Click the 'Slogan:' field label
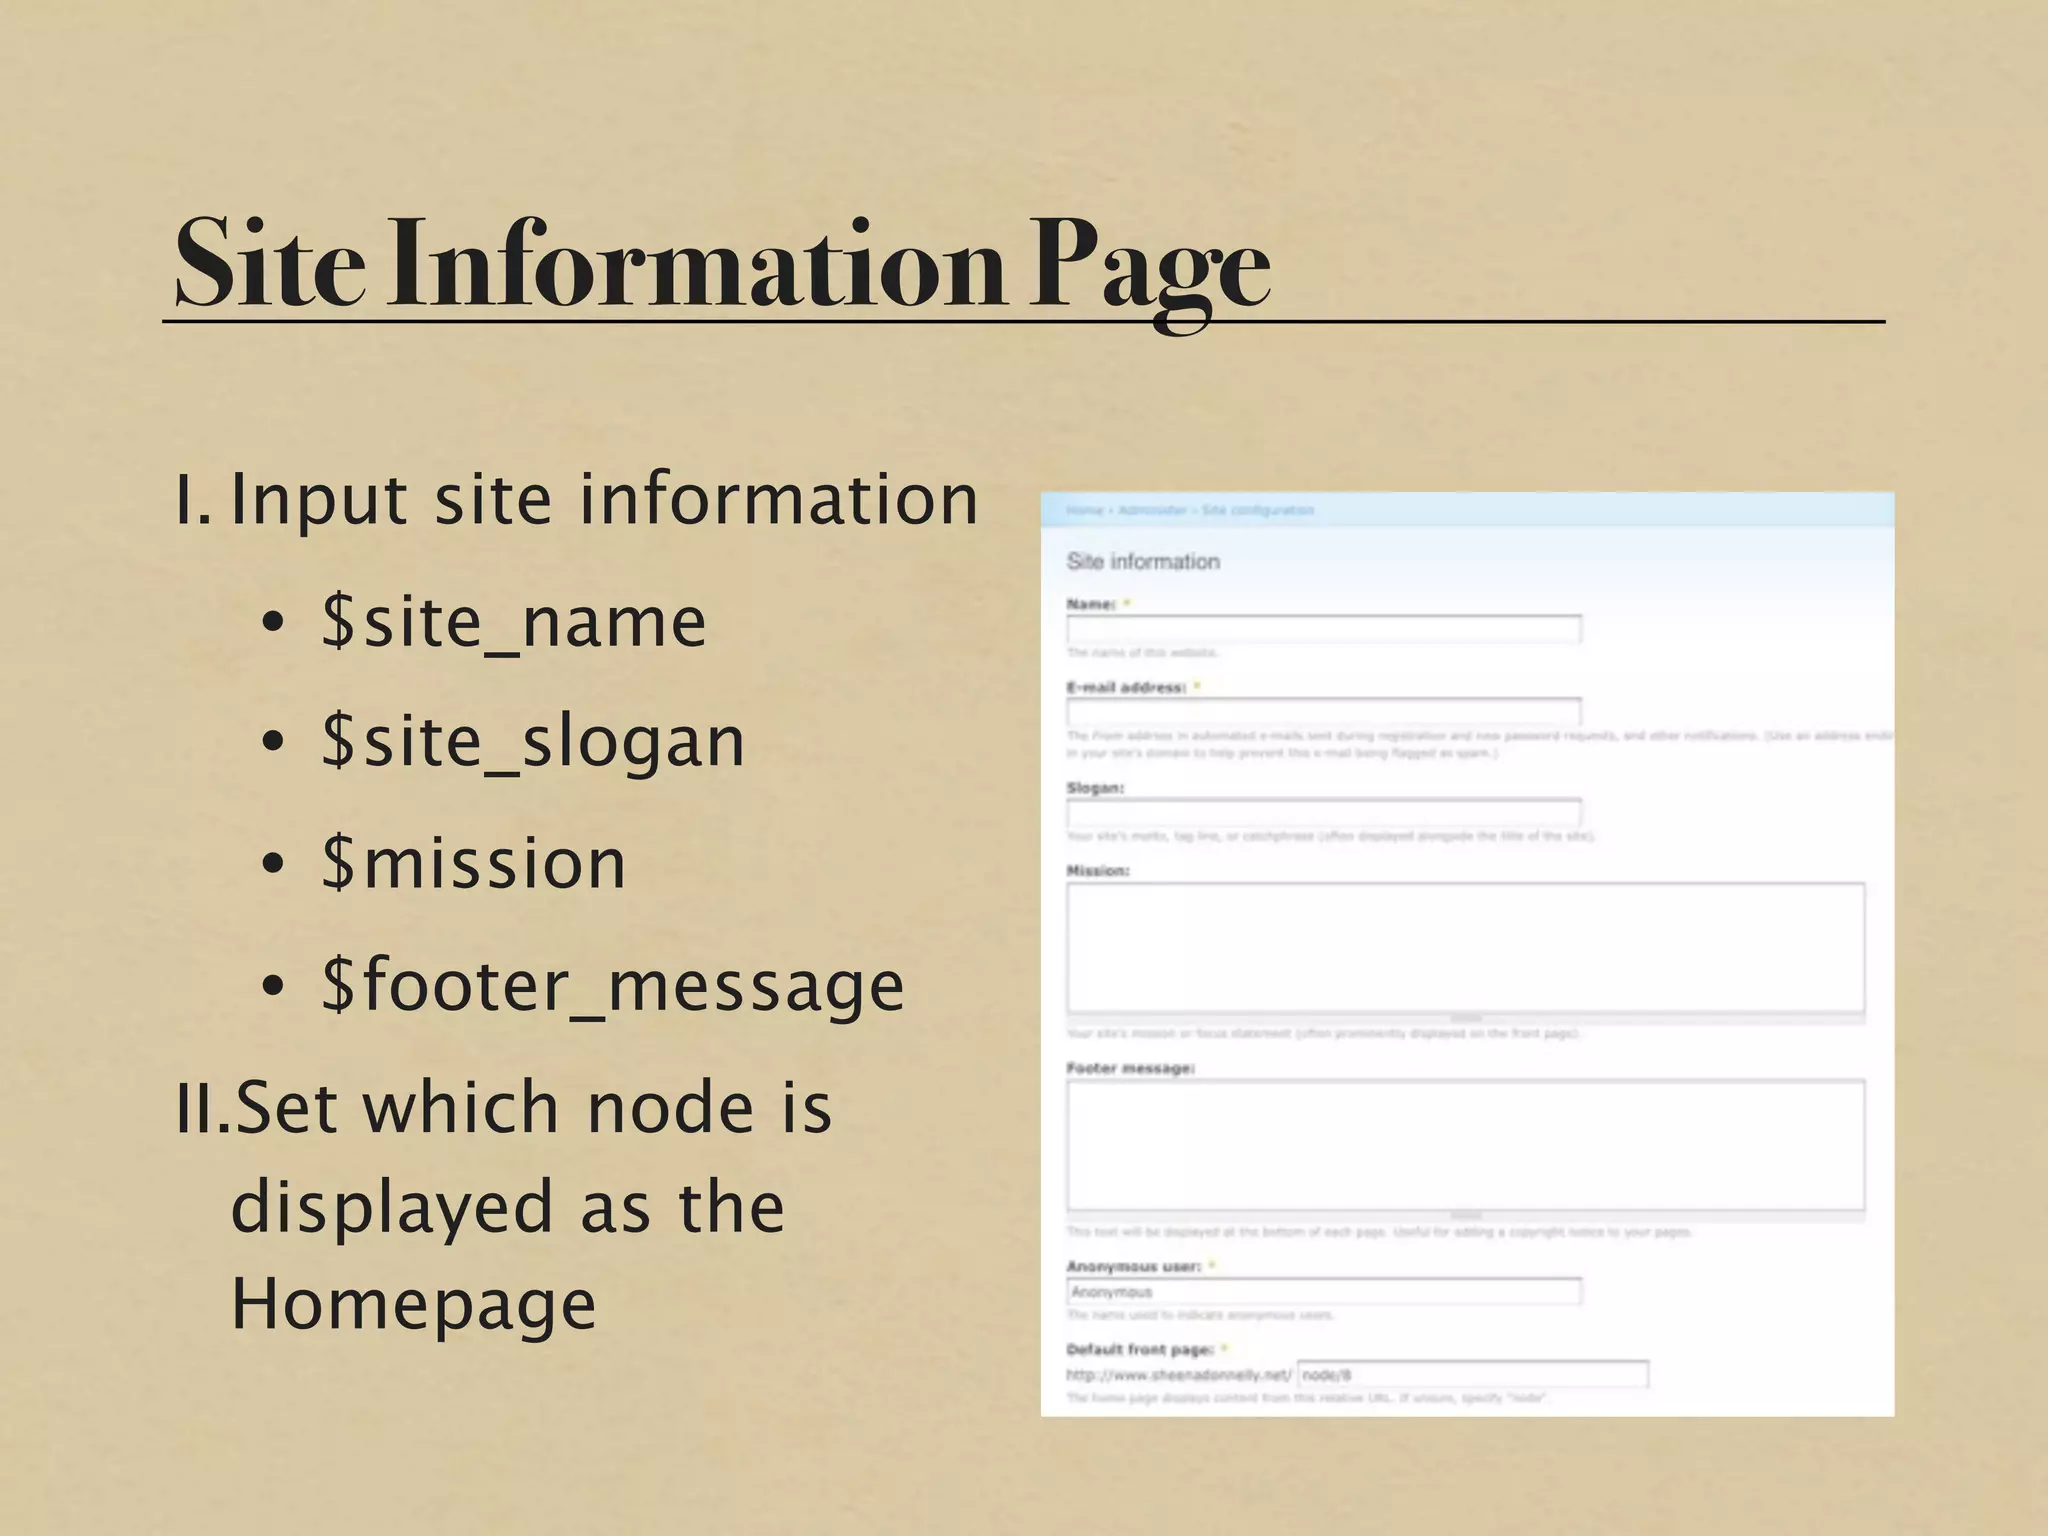The image size is (2048, 1536). [x=1095, y=788]
